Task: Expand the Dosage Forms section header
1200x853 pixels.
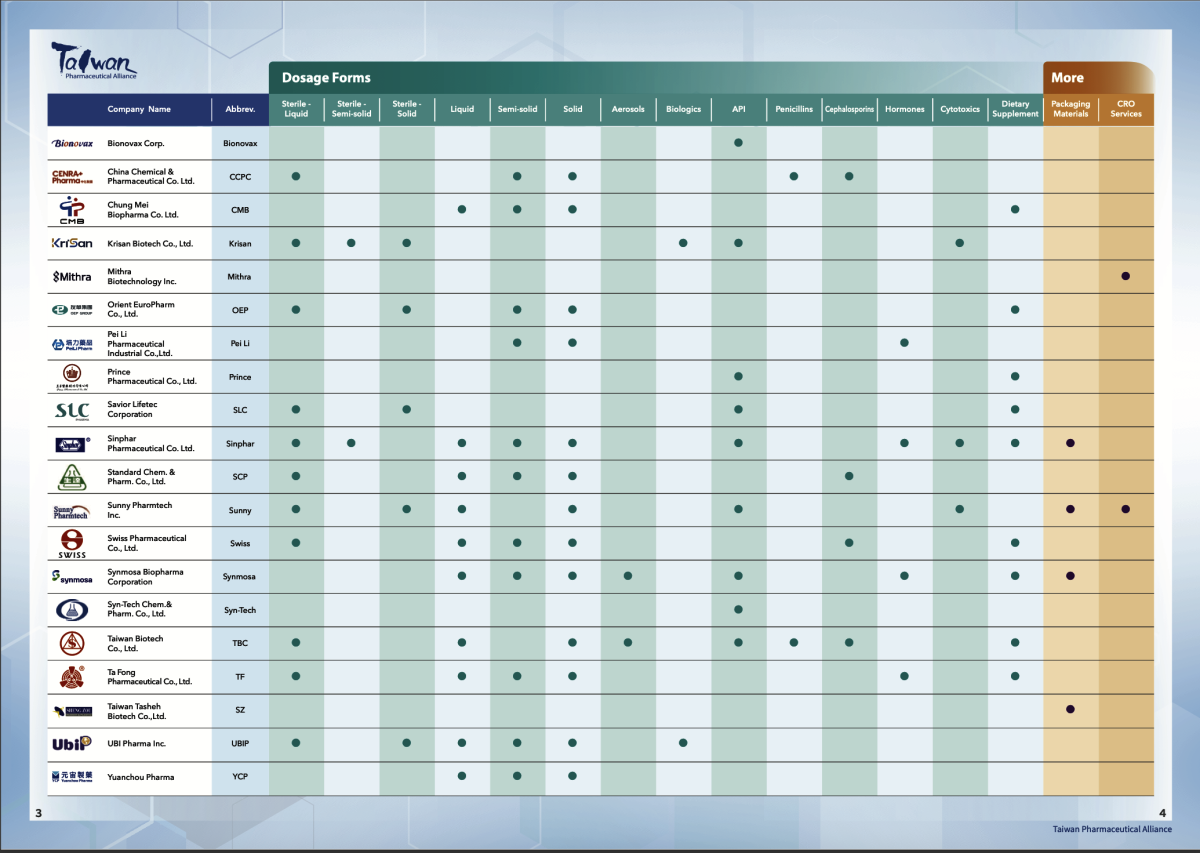Action: pyautogui.click(x=326, y=77)
